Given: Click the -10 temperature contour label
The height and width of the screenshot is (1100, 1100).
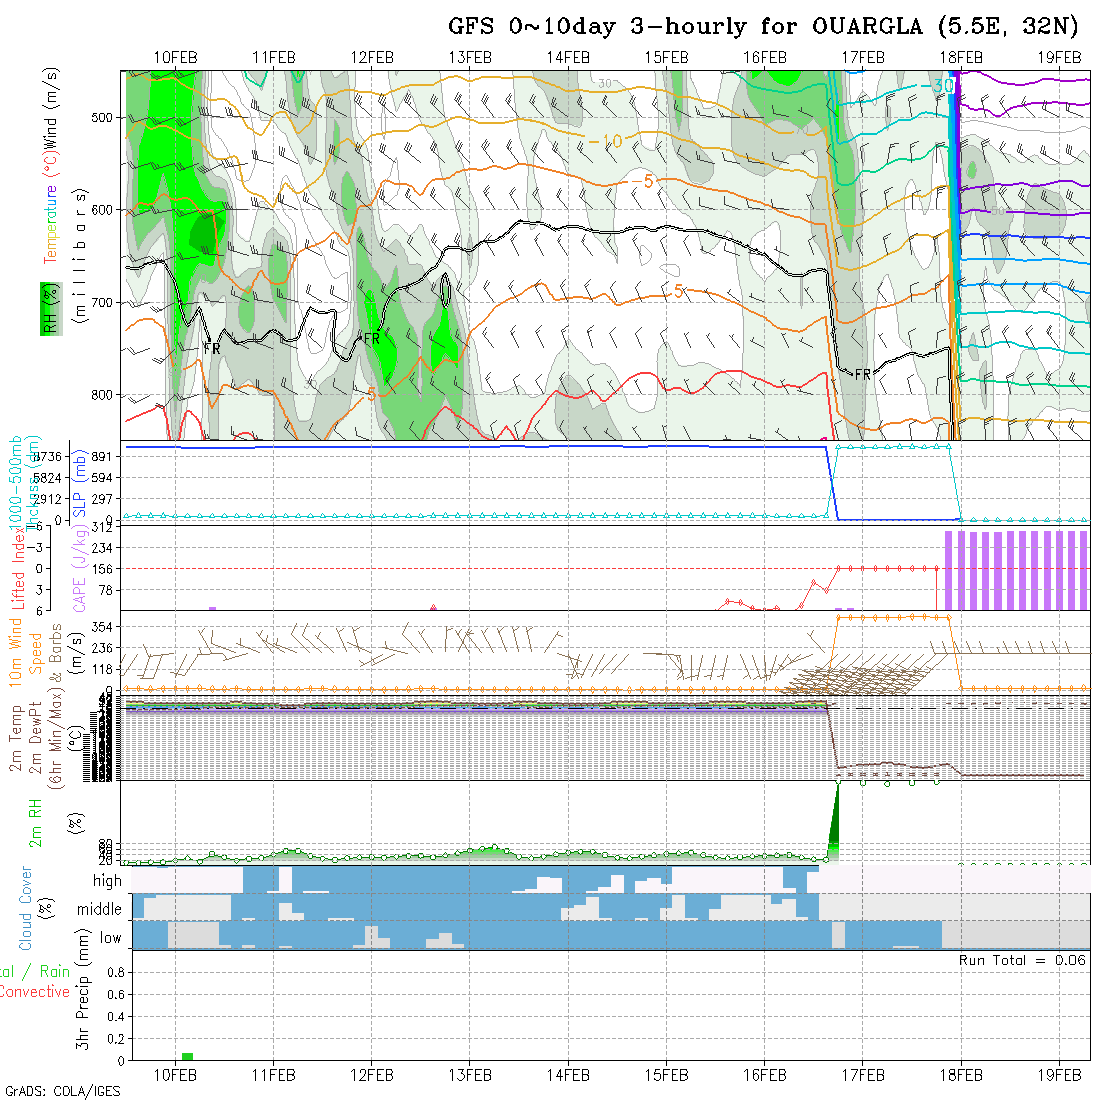Looking at the screenshot, I should tap(605, 141).
